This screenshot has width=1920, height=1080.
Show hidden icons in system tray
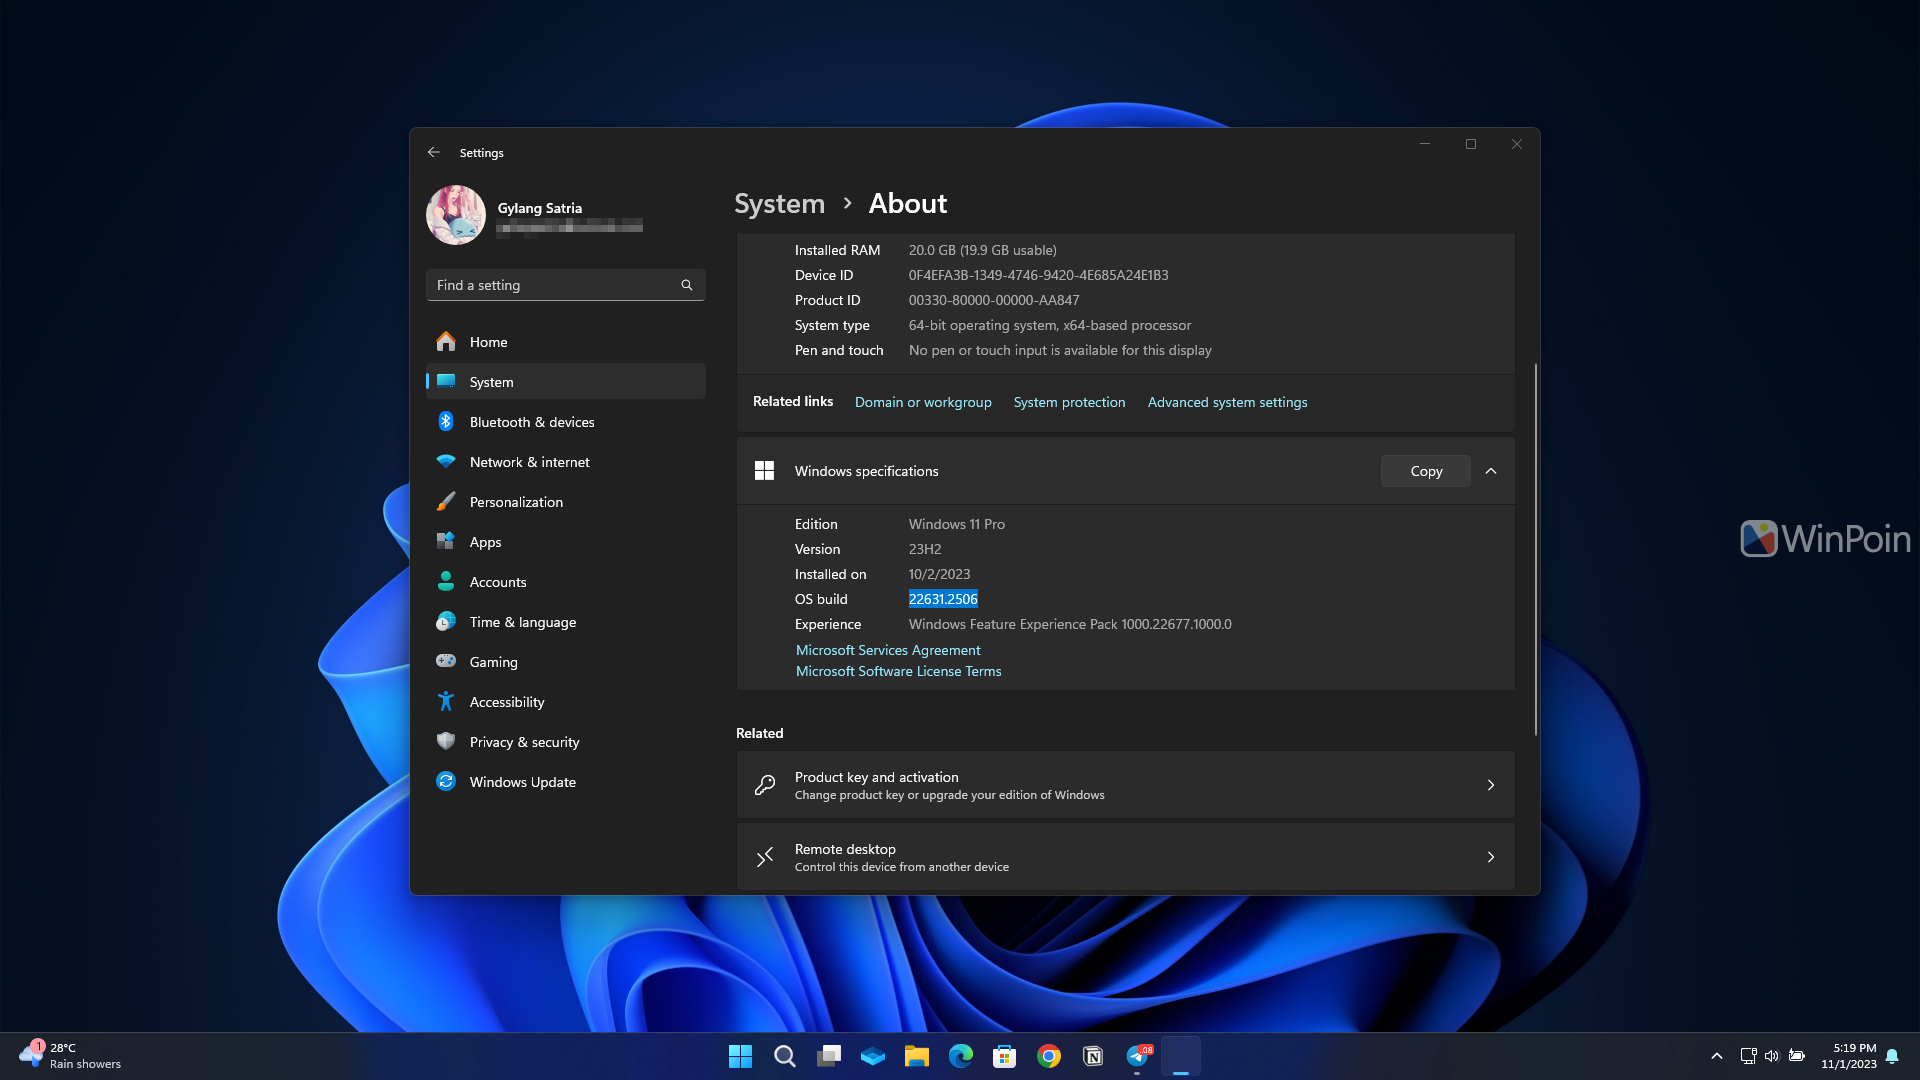[1717, 1056]
